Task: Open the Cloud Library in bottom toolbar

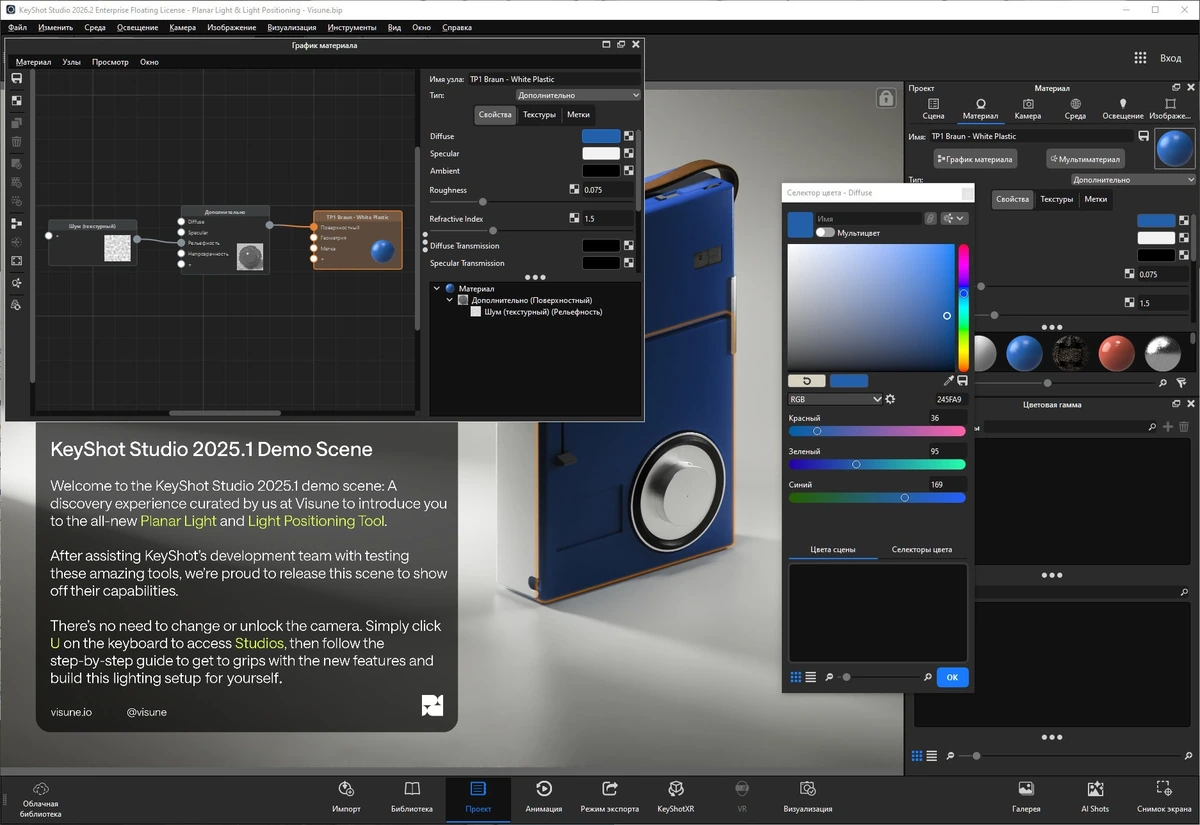Action: (41, 801)
